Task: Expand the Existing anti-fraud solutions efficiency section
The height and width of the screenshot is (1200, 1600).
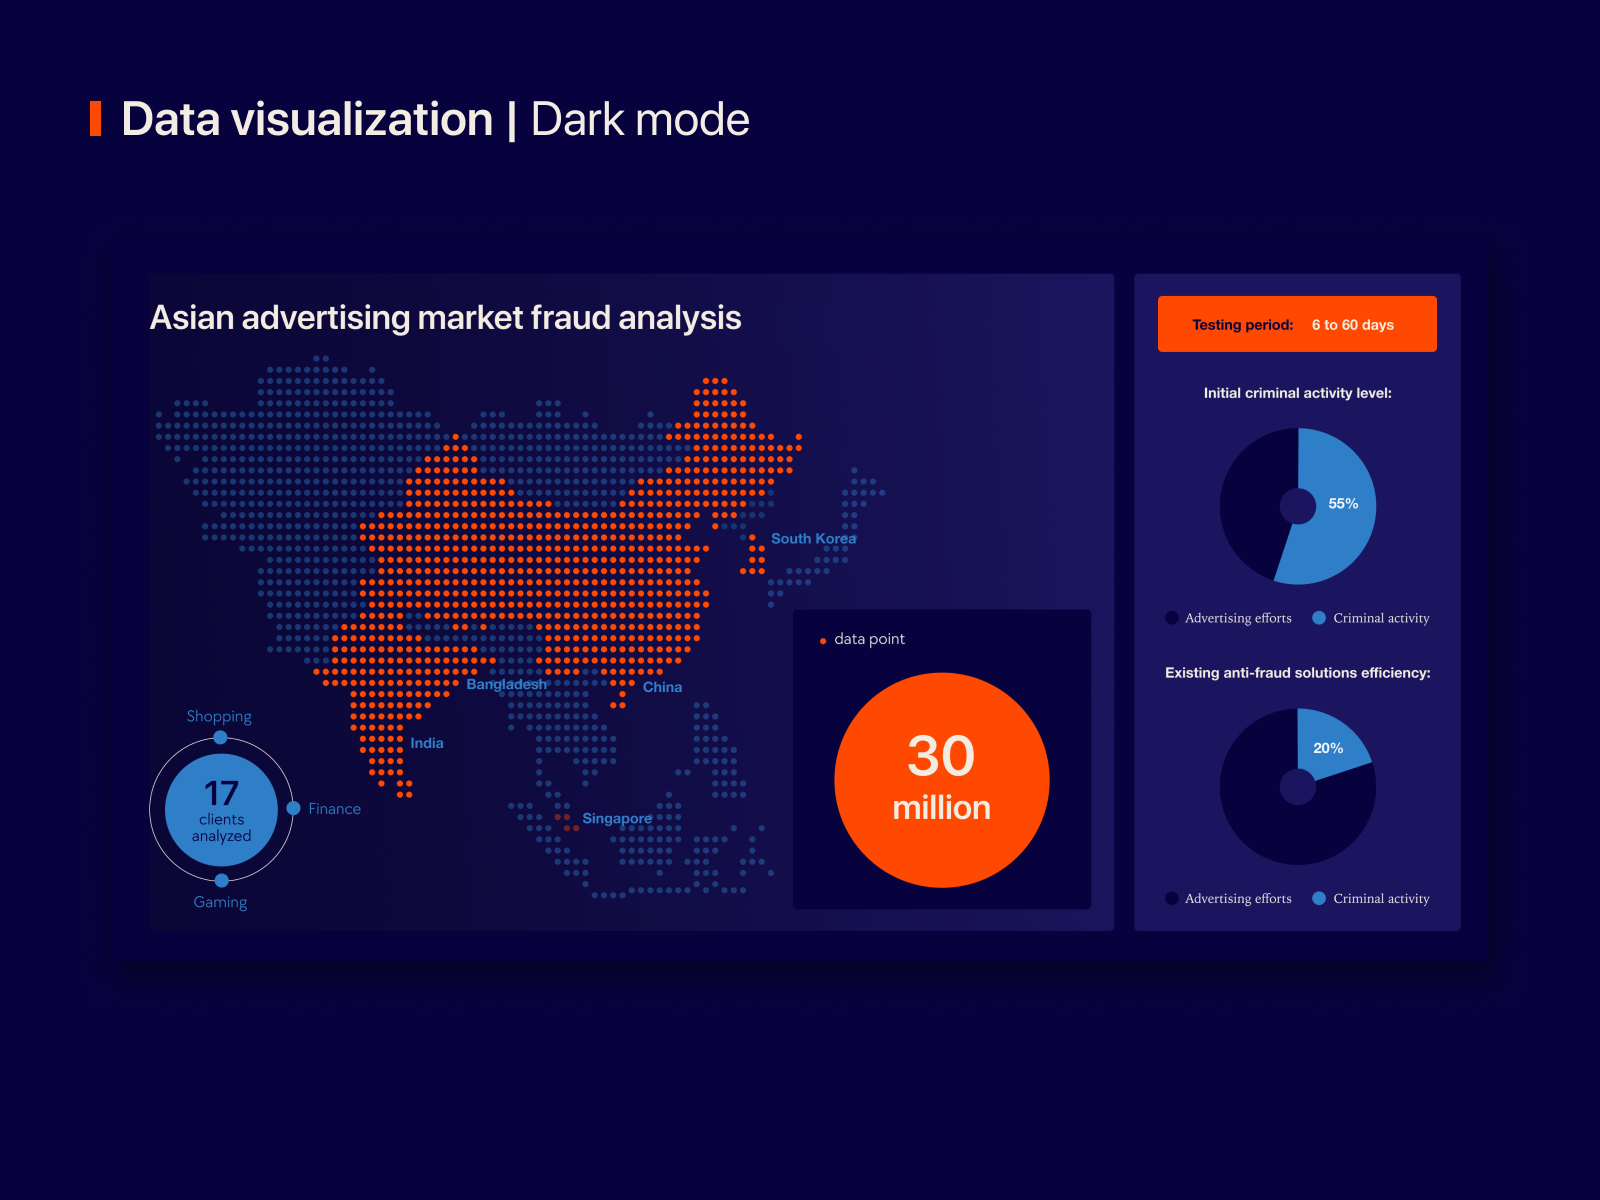Action: (x=1297, y=673)
